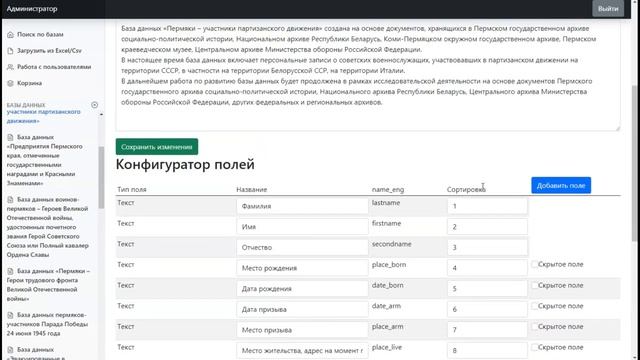
Task: Open База данных воинов-пермяков Героев link
Action: [x=47, y=227]
